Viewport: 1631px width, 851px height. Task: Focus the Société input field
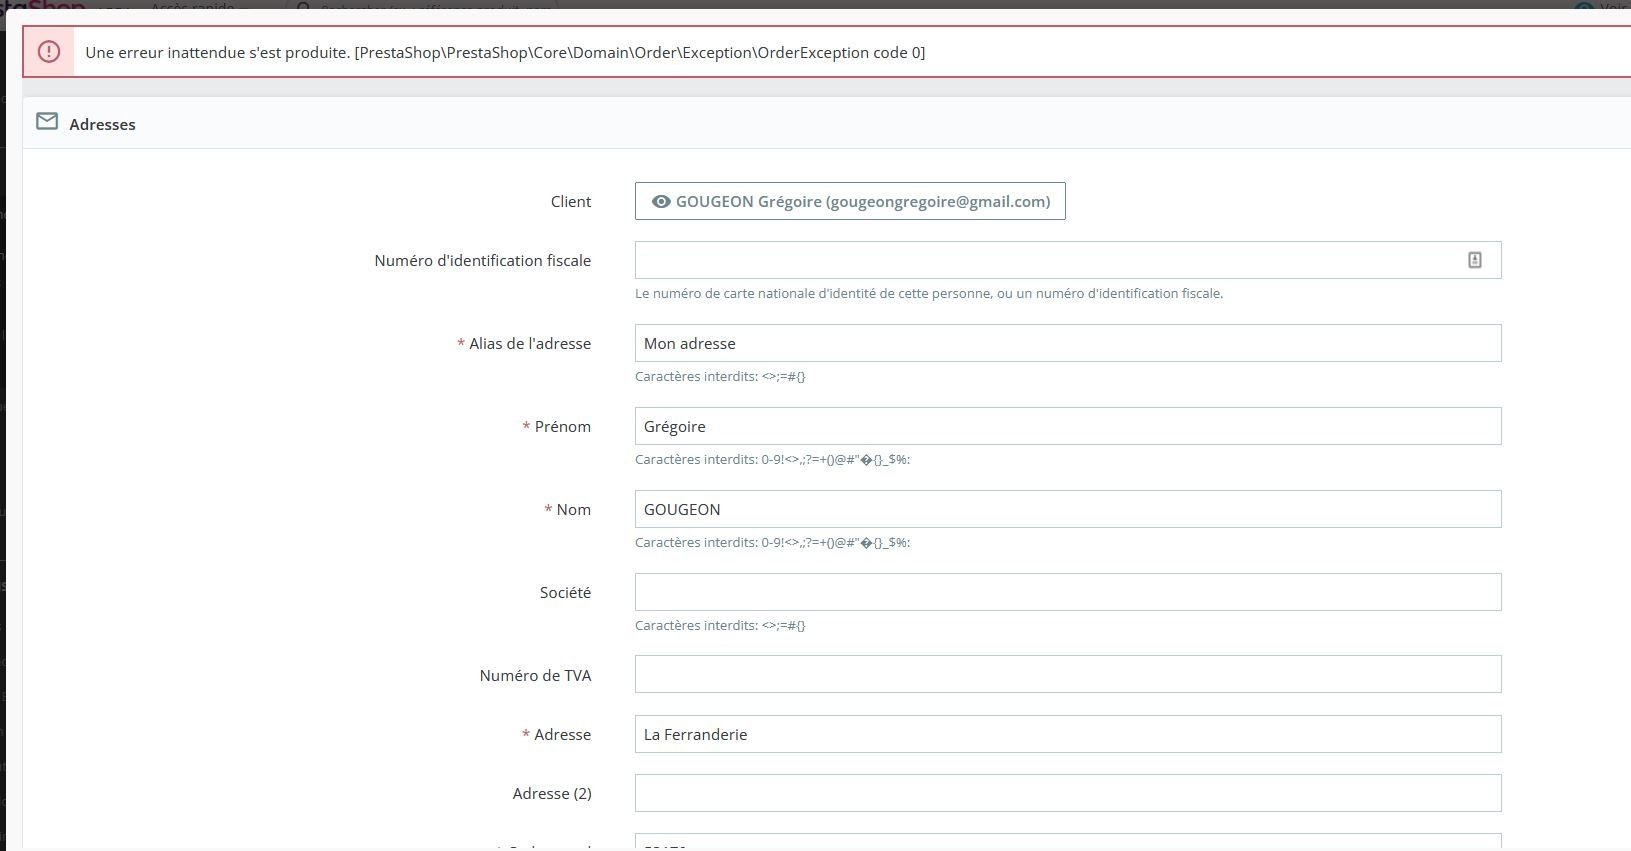tap(1068, 592)
